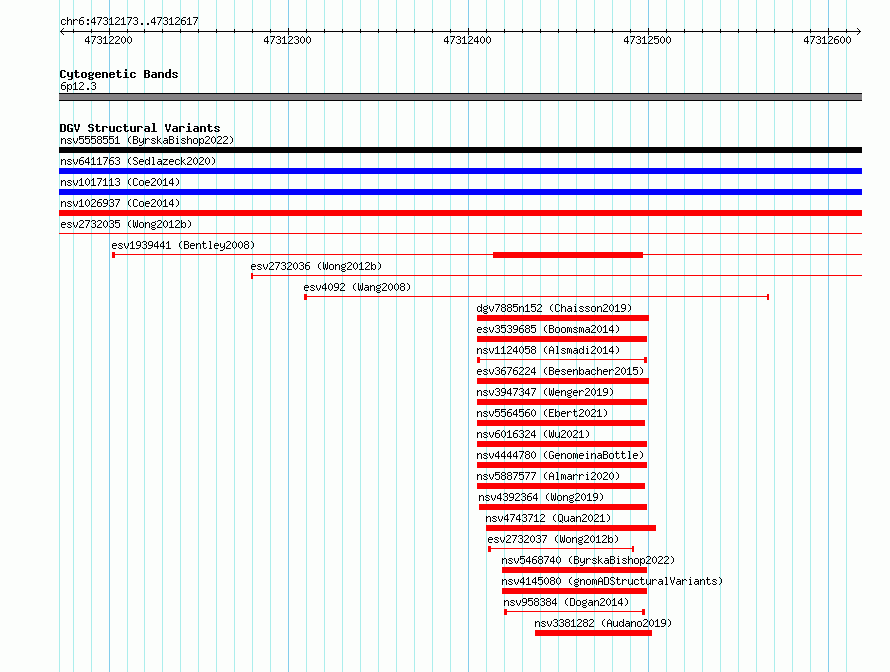890x672 pixels.
Task: Click the 6p12.3 band label
Action: coord(78,86)
